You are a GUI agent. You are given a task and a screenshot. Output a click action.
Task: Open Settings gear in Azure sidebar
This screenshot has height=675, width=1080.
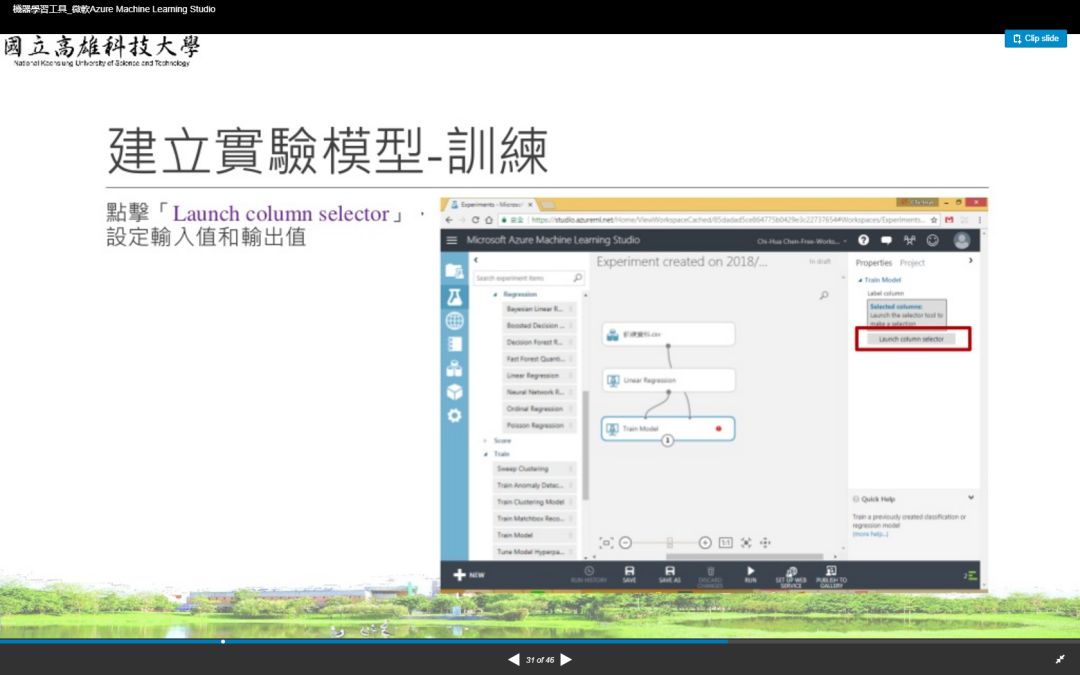tap(454, 416)
